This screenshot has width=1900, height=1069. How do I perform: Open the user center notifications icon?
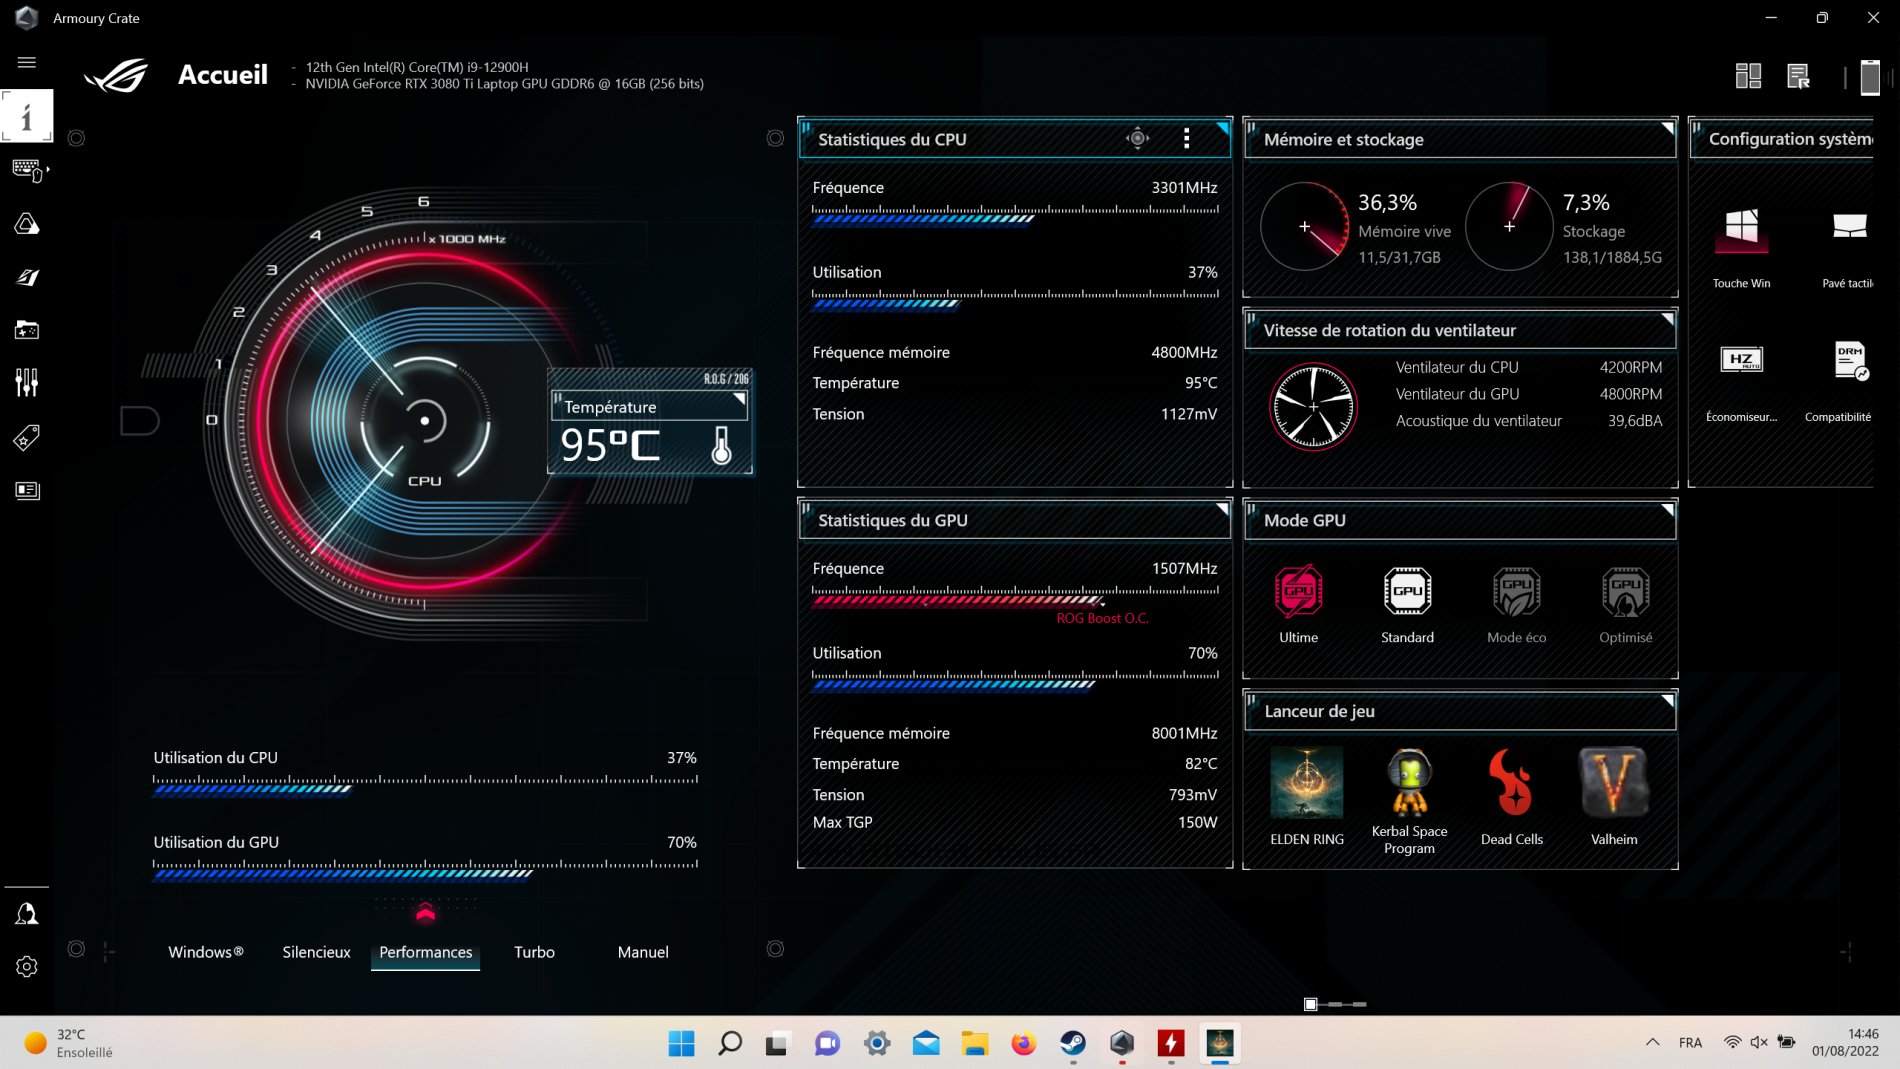click(27, 913)
